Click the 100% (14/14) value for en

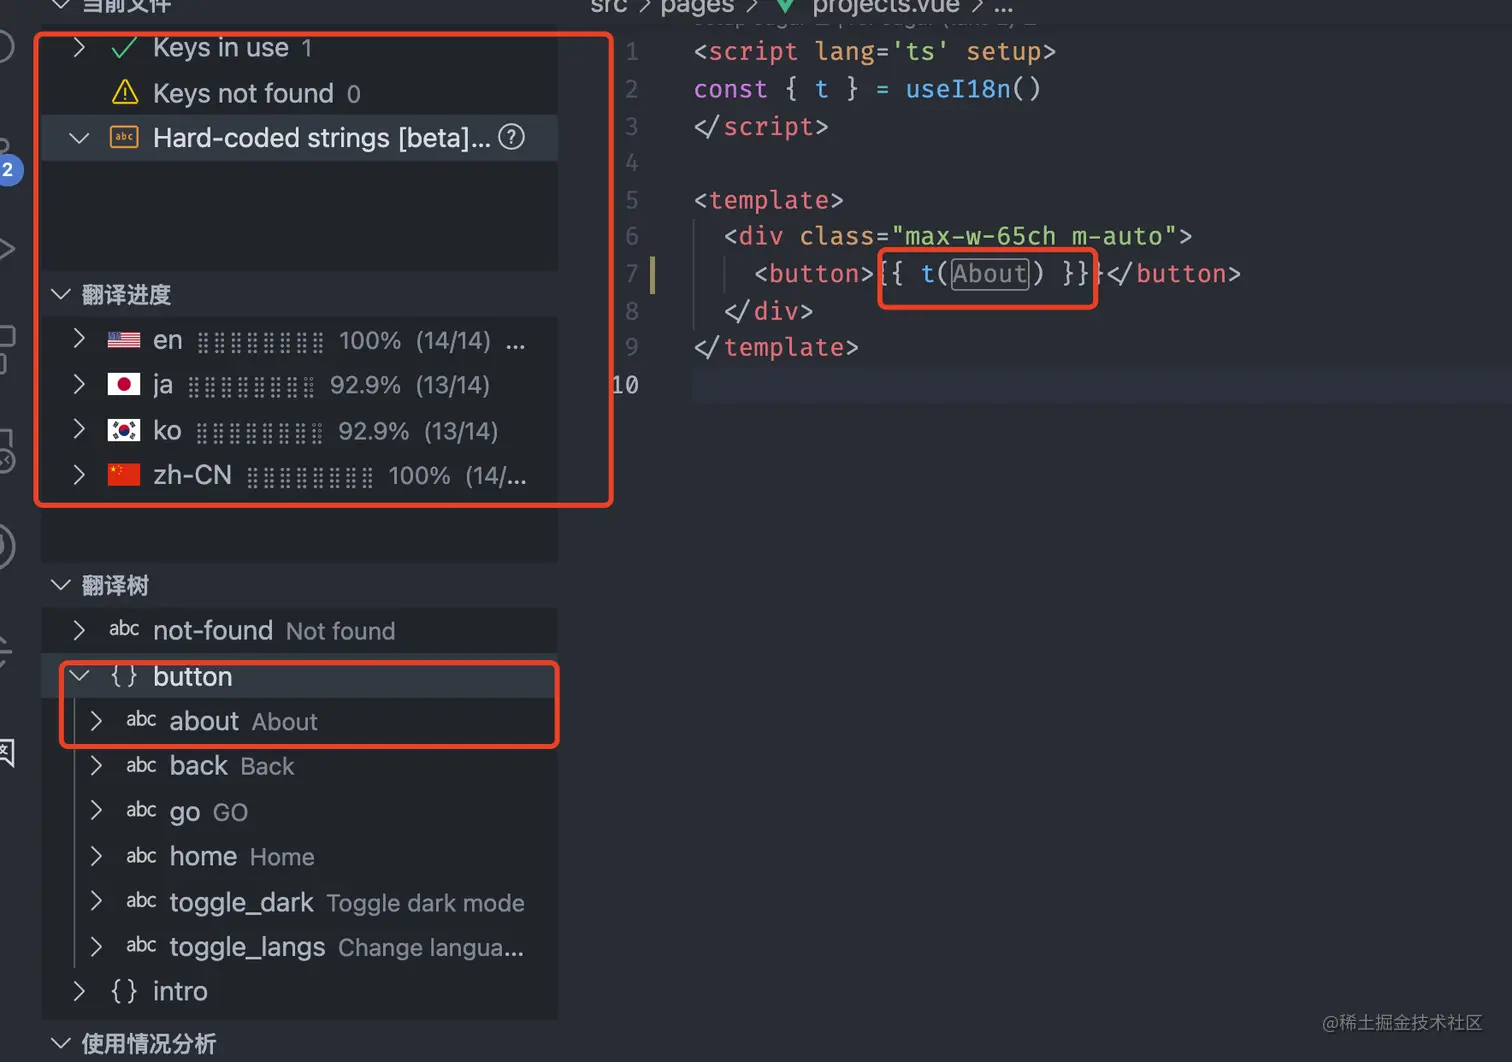(x=414, y=341)
